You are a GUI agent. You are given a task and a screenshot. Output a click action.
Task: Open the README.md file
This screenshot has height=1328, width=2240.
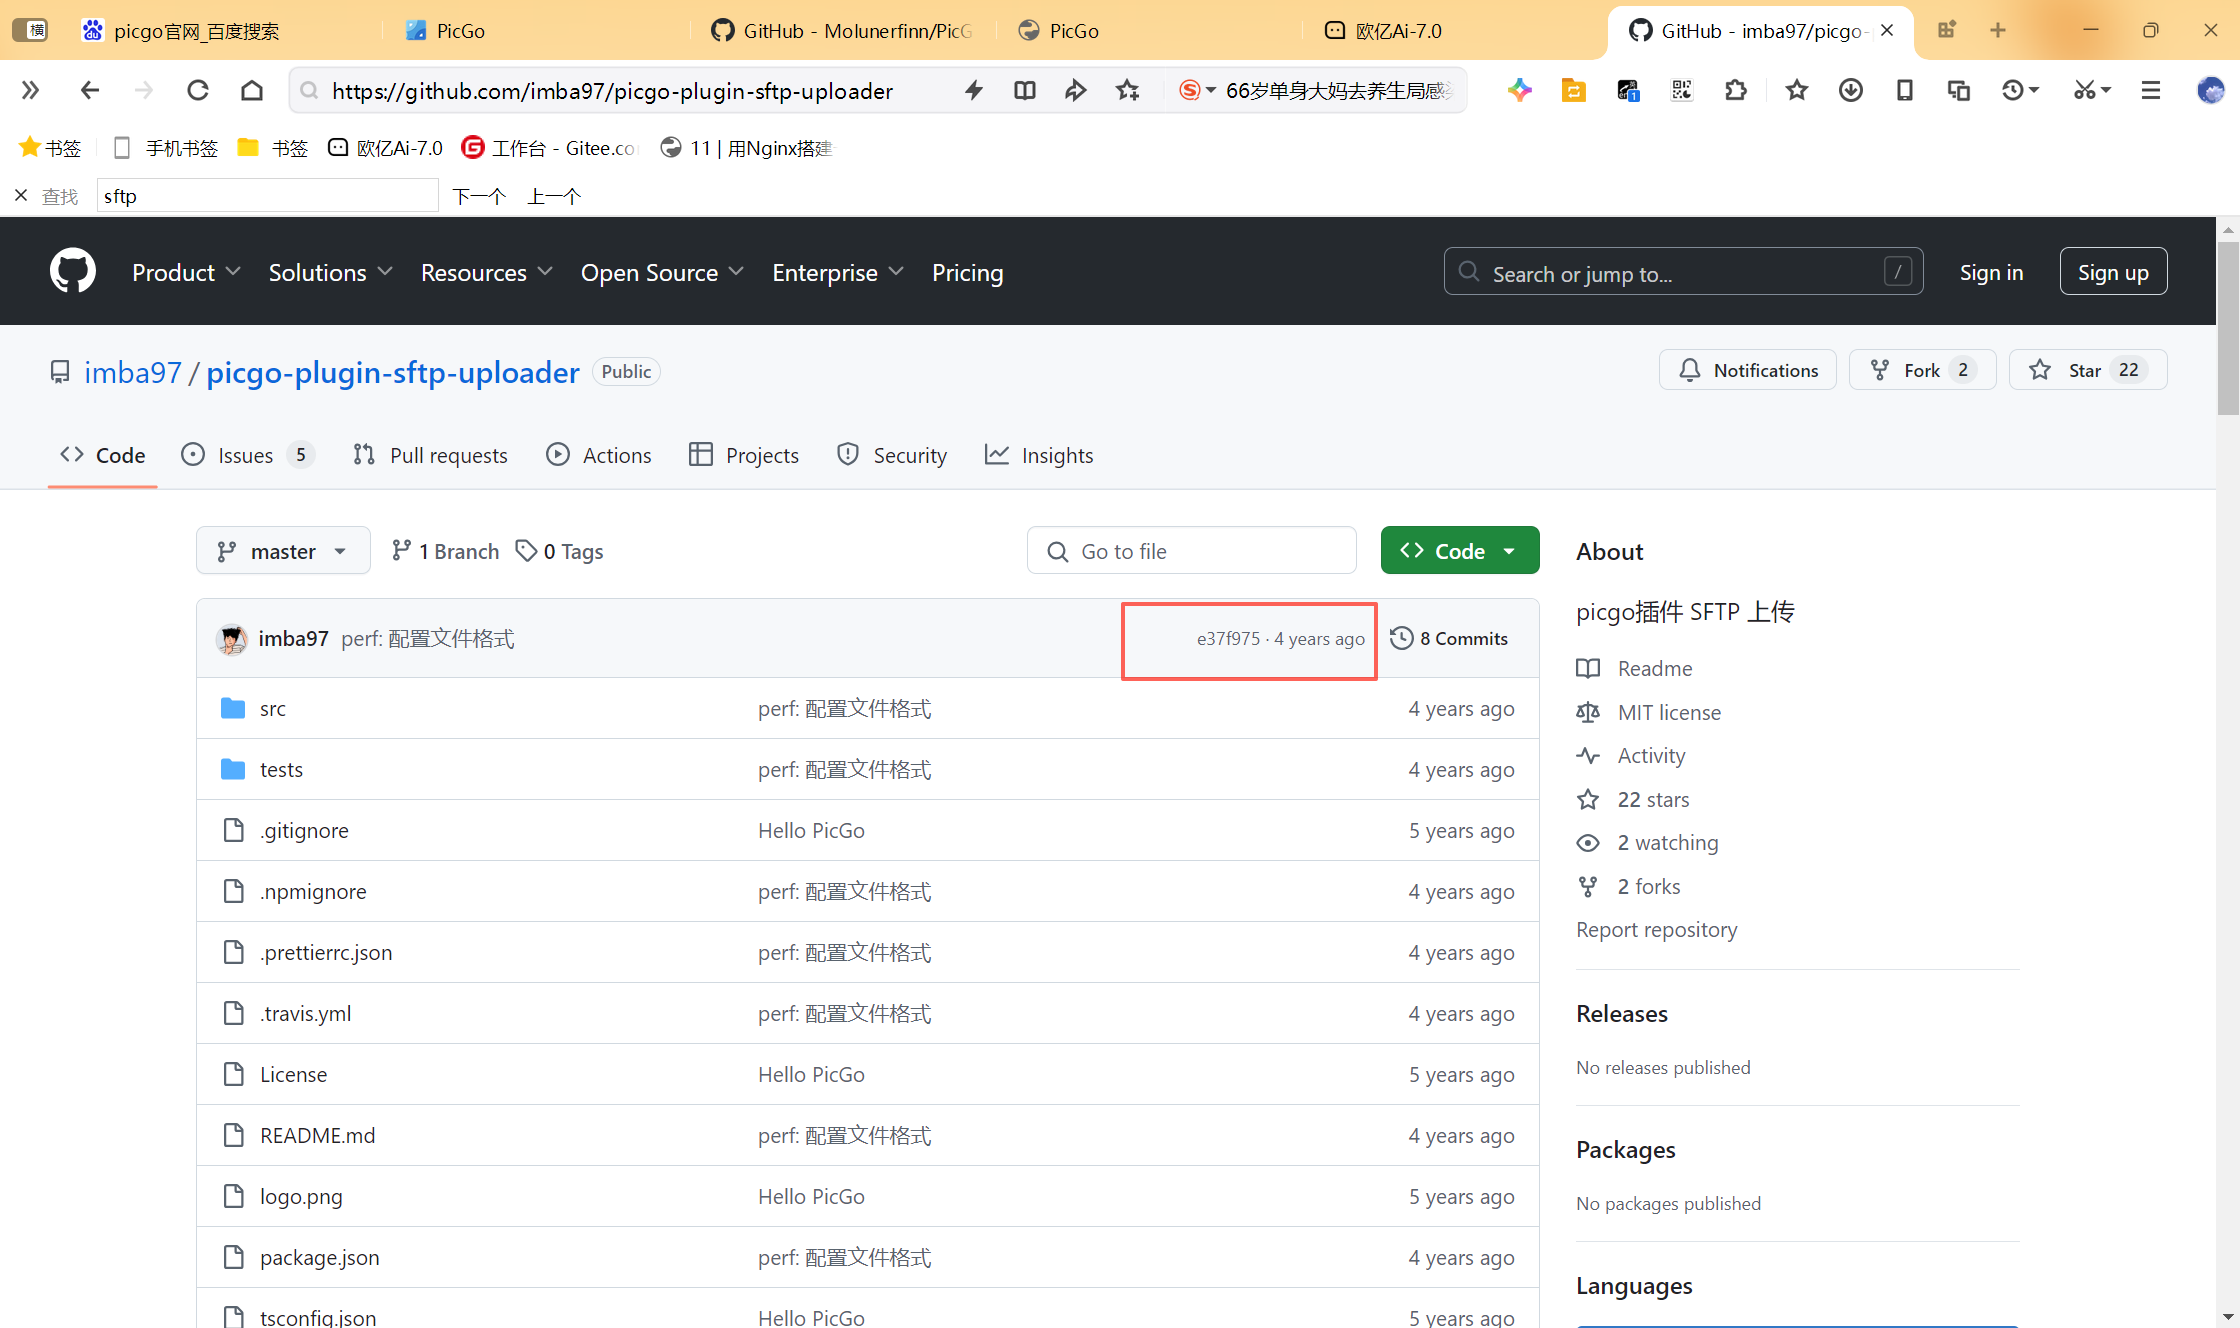[318, 1135]
